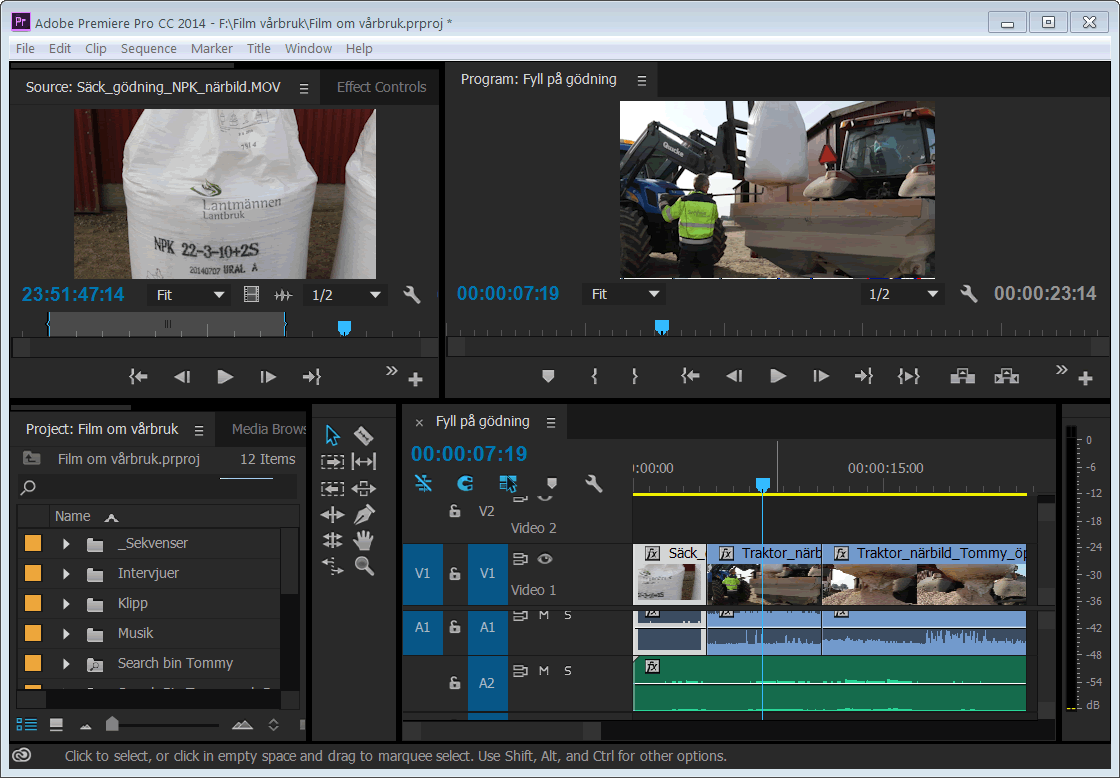1120x778 pixels.
Task: Click the project panel thumbnail zoom slider
Action: point(112,724)
